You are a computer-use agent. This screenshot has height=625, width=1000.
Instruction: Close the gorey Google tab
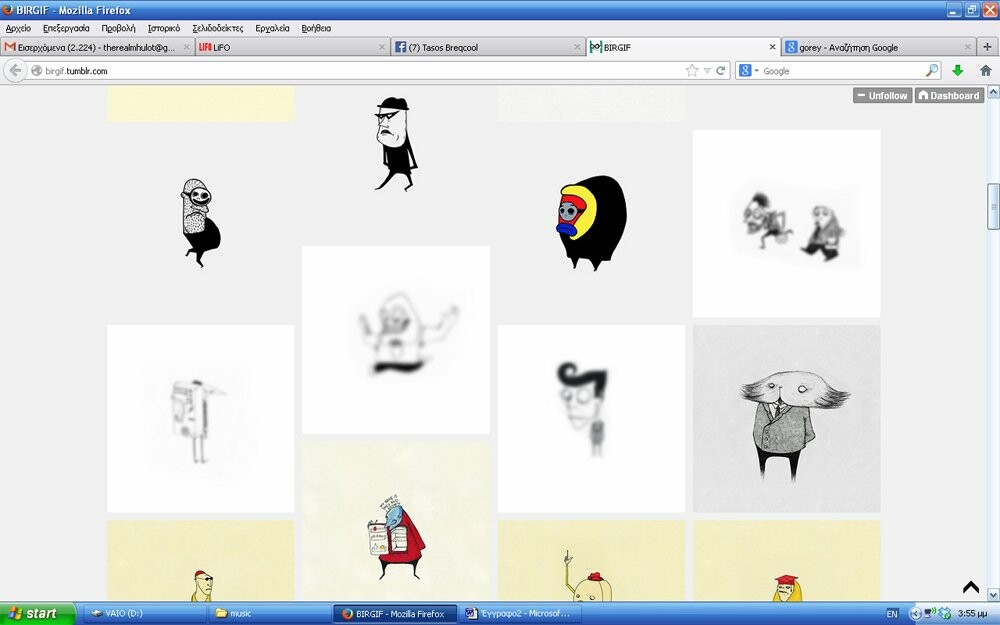(x=967, y=47)
